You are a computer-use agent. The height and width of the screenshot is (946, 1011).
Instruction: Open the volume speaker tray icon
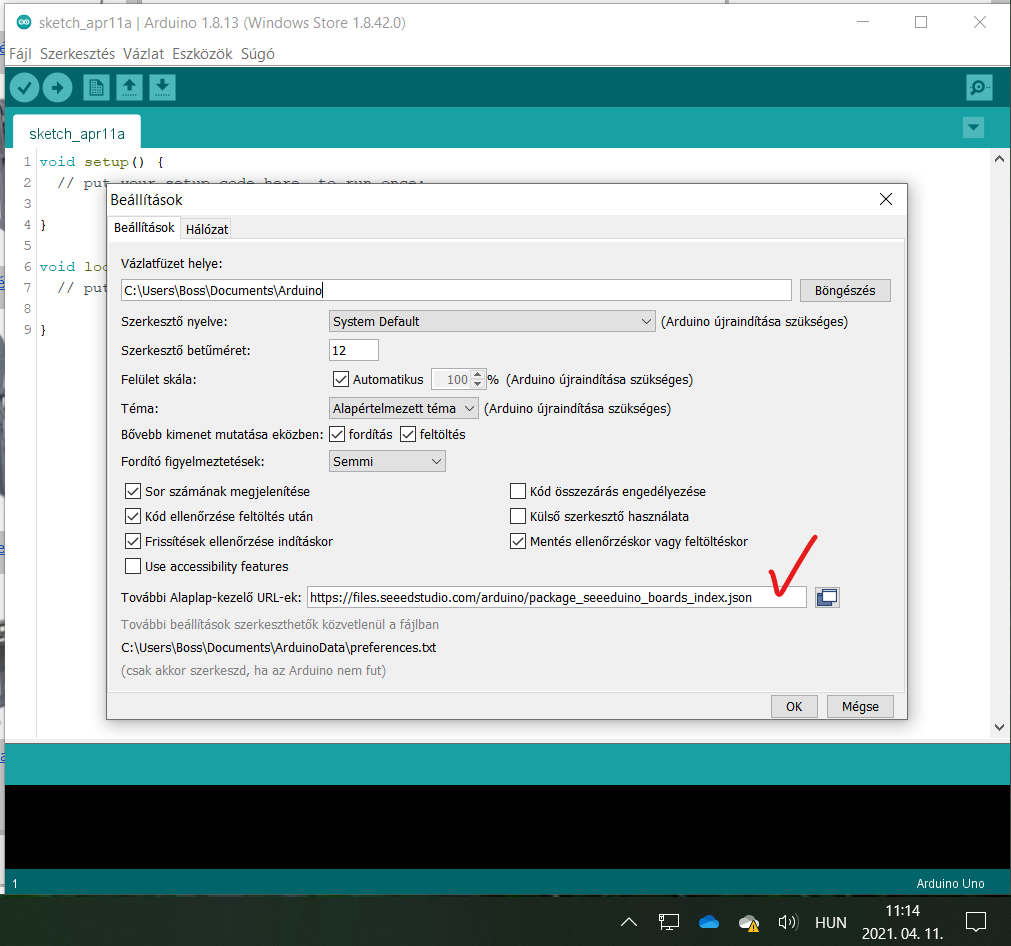point(788,922)
